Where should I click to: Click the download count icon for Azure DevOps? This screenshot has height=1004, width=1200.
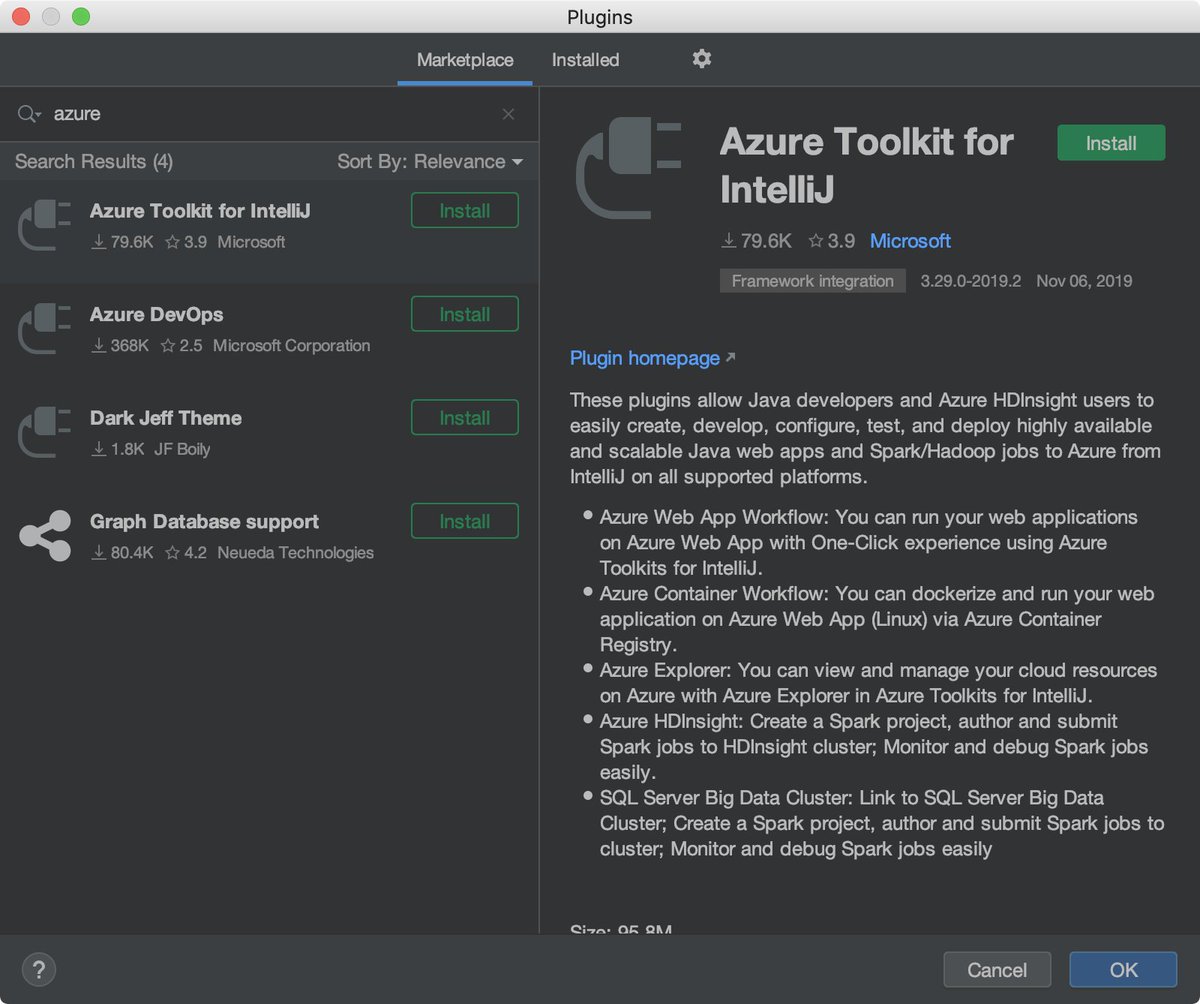(98, 346)
